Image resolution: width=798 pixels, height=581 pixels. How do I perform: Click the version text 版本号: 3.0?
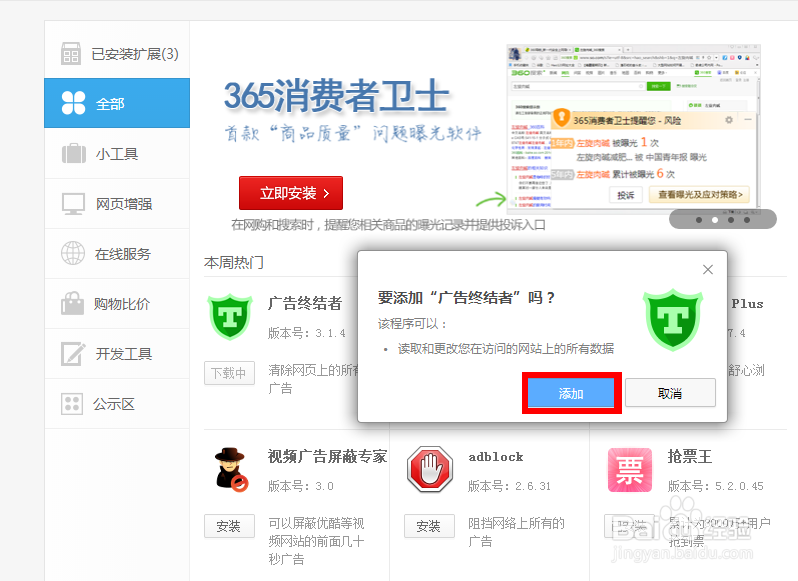[301, 486]
